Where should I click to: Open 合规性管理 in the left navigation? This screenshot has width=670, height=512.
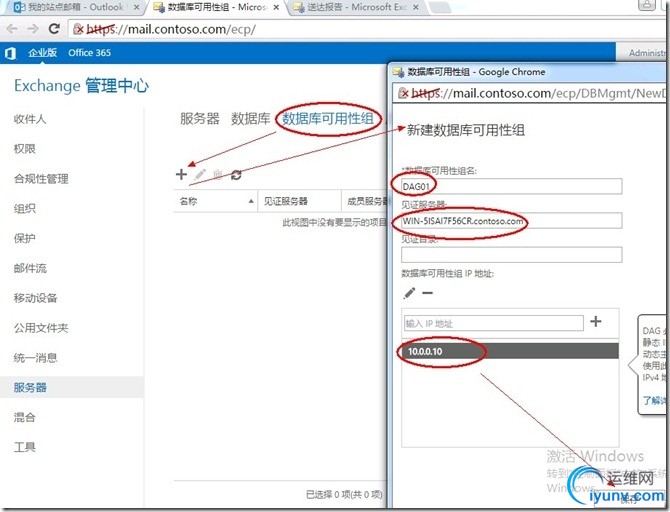41,179
